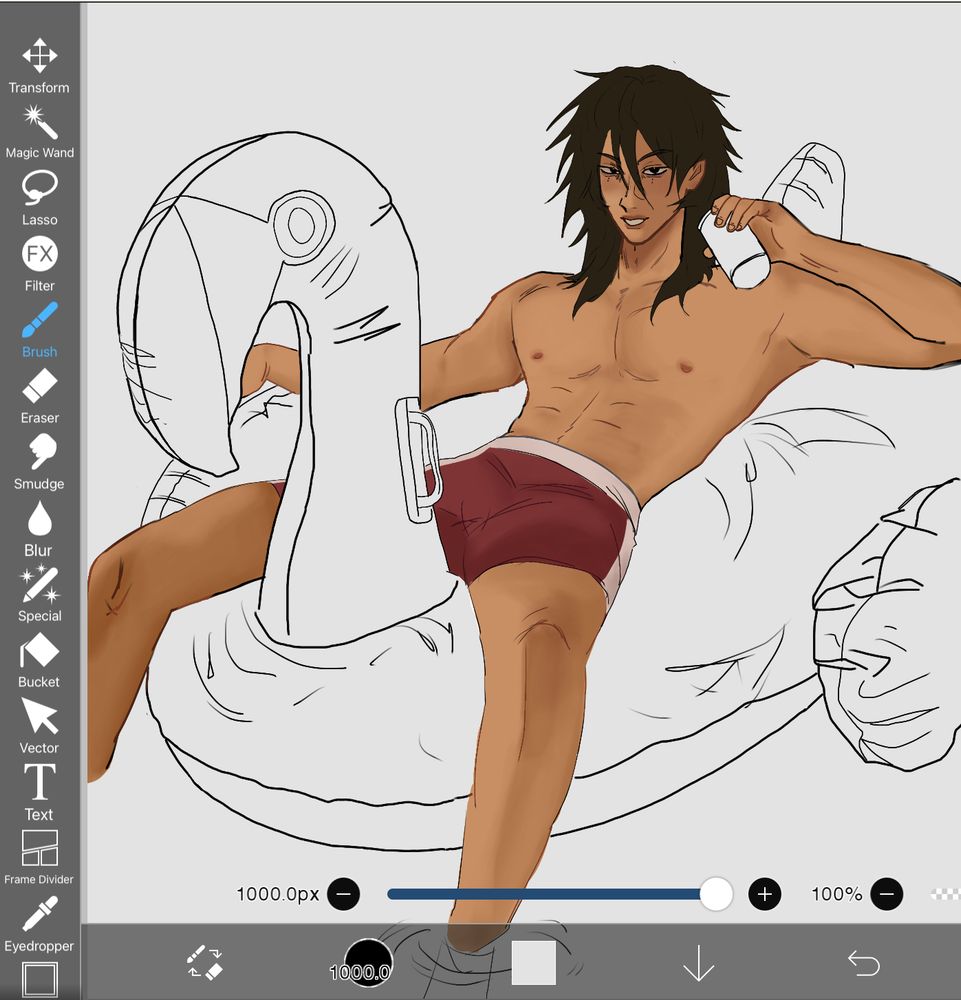Tap the down arrow in bottom bar
Image resolution: width=961 pixels, height=1000 pixels.
click(698, 962)
